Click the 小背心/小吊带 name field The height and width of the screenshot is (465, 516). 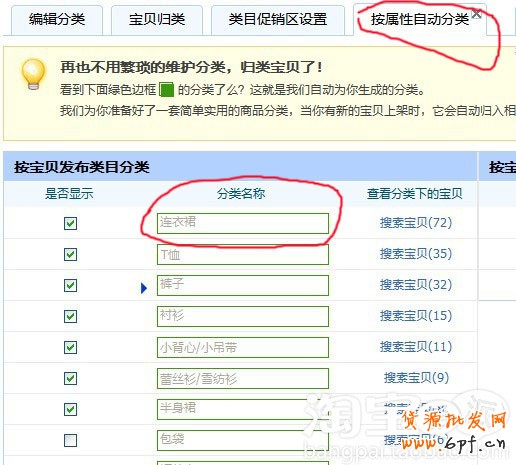[x=243, y=347]
